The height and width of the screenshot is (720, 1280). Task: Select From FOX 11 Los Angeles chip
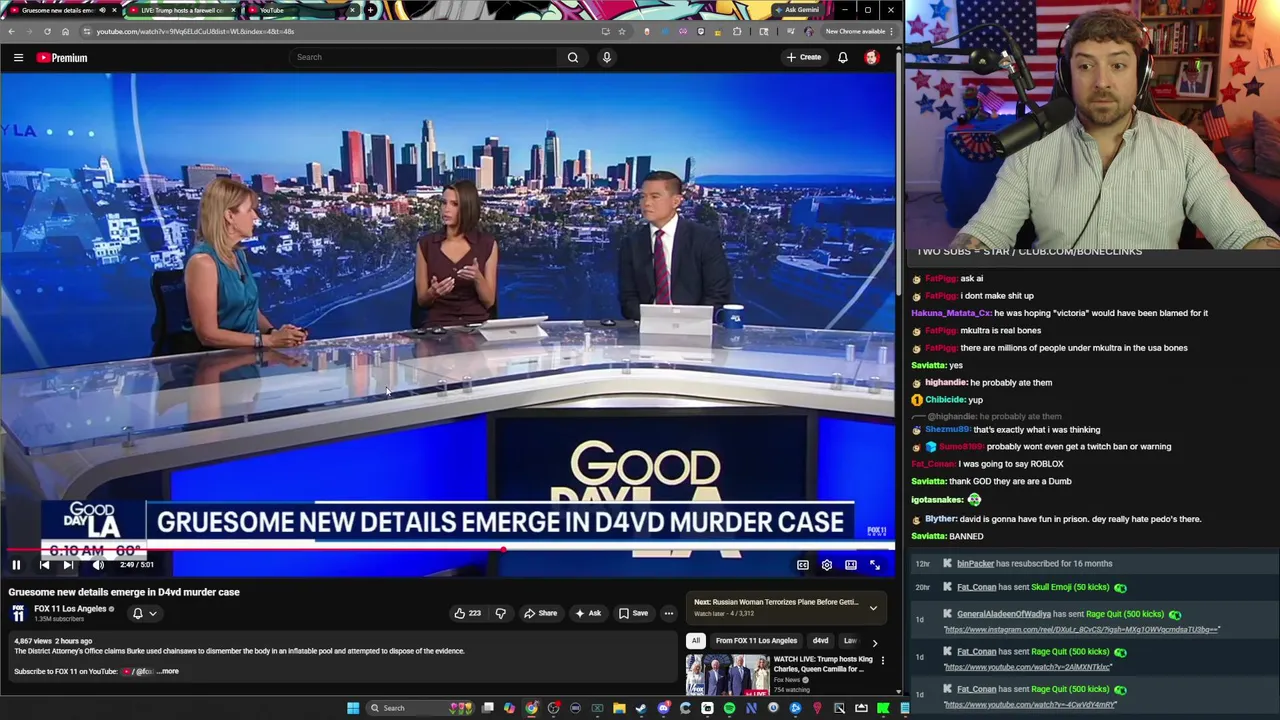click(x=756, y=641)
